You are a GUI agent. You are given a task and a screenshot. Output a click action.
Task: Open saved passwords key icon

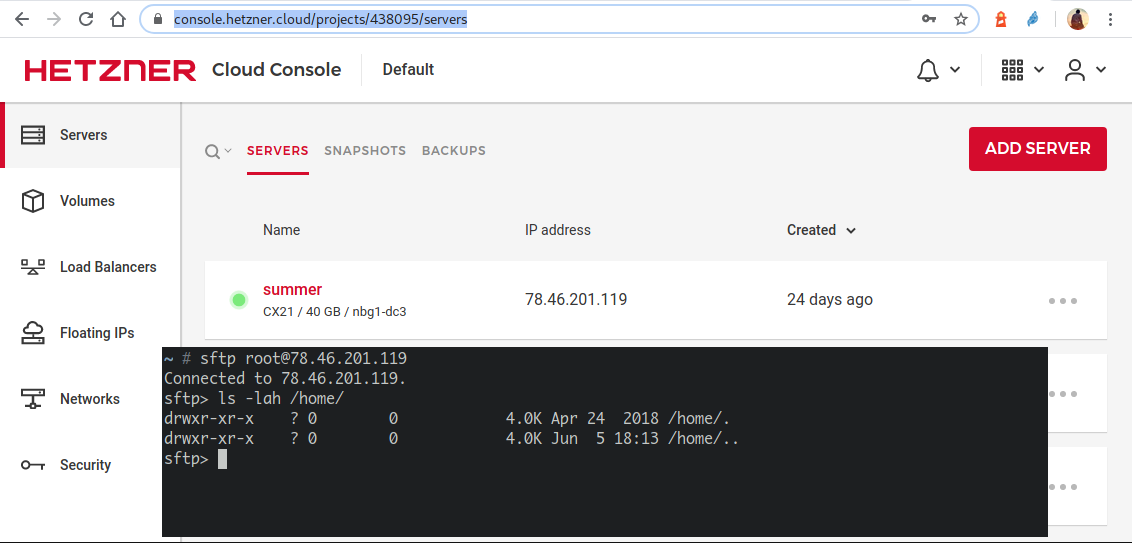pyautogui.click(x=929, y=19)
